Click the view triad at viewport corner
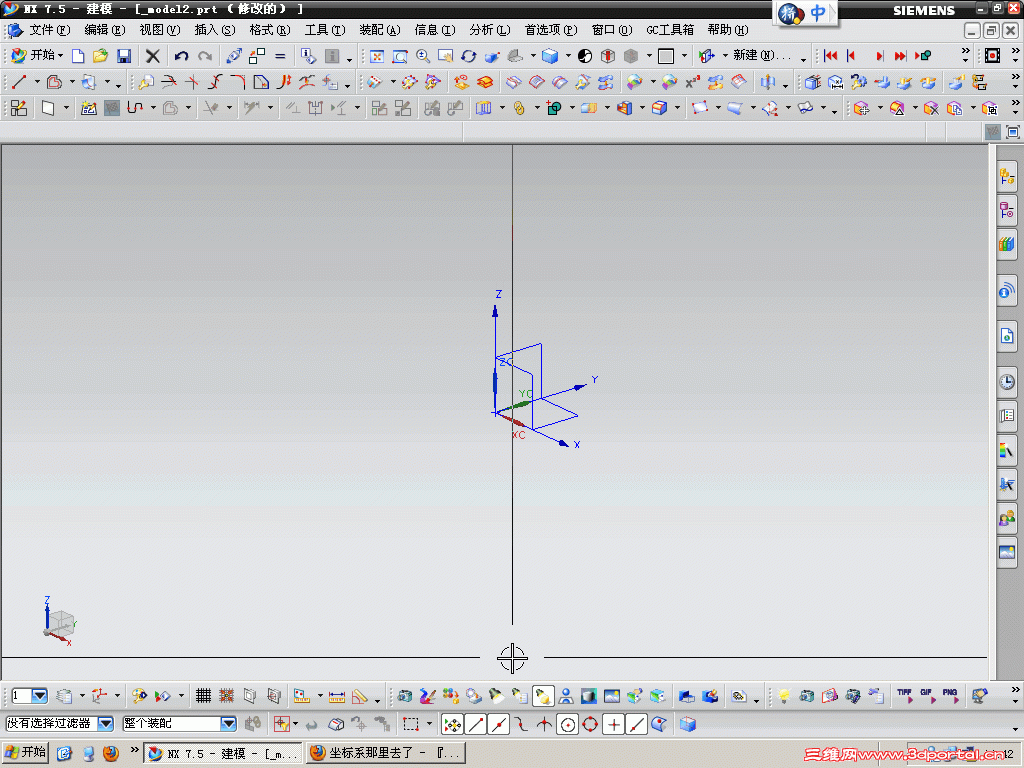Image resolution: width=1024 pixels, height=768 pixels. pyautogui.click(x=59, y=622)
